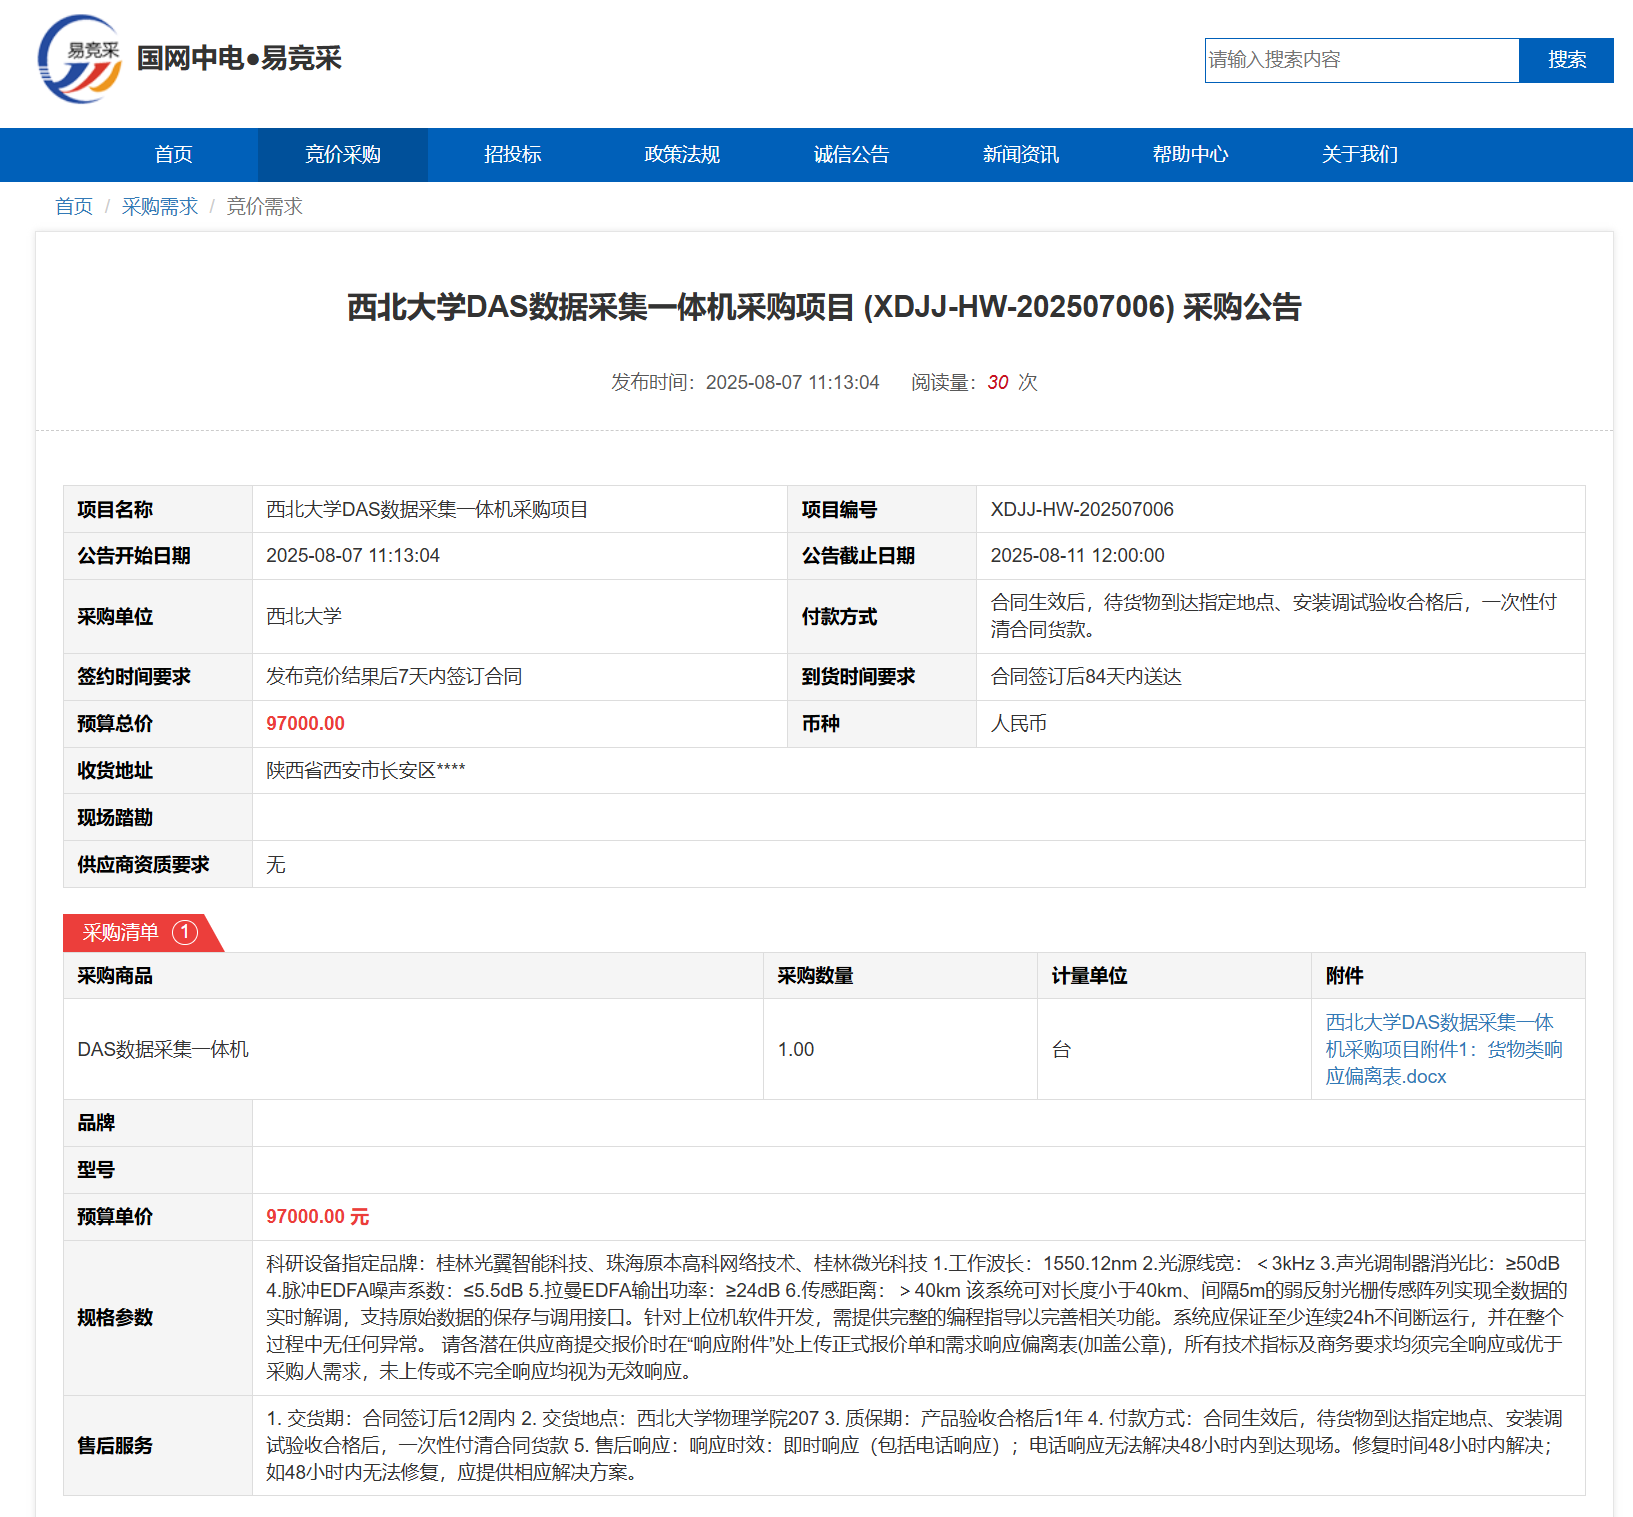Click the 首页 breadcrumb link
The height and width of the screenshot is (1517, 1633).
click(74, 207)
